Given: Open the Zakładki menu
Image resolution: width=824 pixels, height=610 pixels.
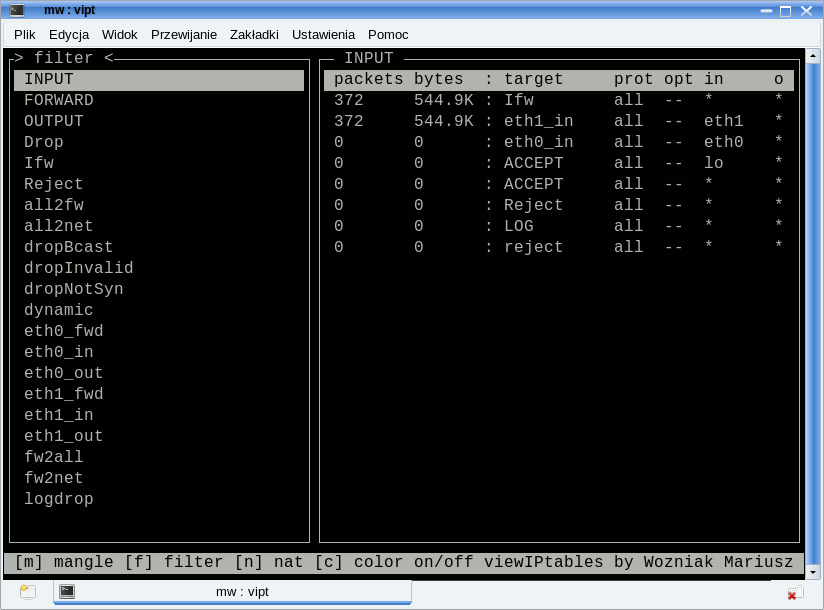Looking at the screenshot, I should [254, 34].
